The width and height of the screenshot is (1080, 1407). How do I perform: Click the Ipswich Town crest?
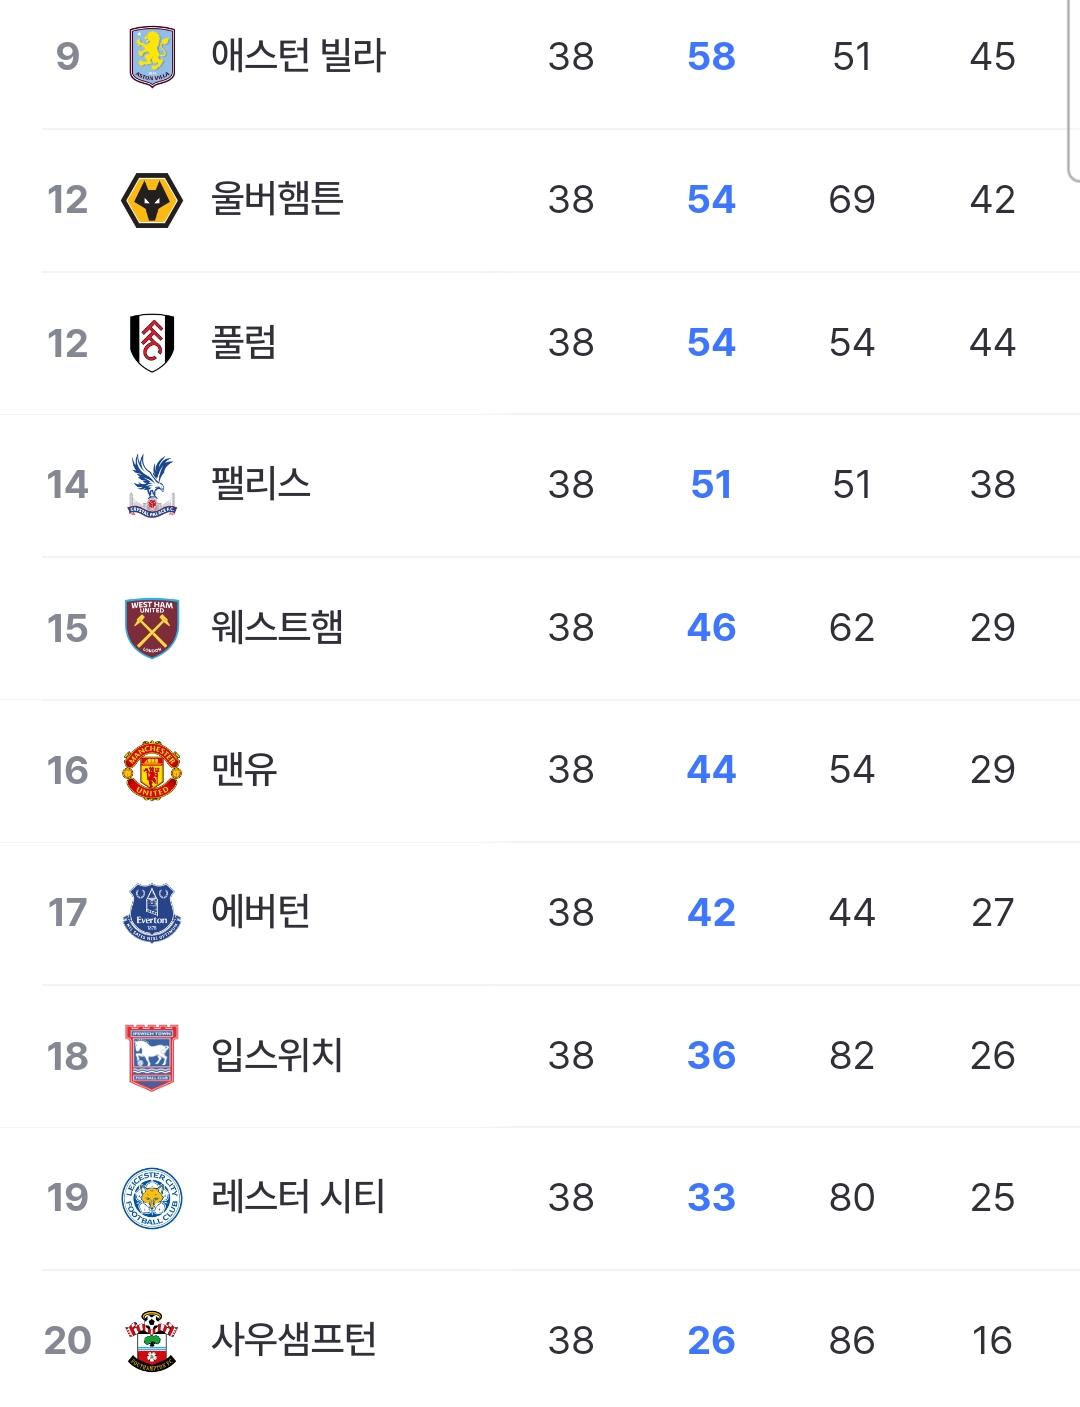tap(151, 1056)
